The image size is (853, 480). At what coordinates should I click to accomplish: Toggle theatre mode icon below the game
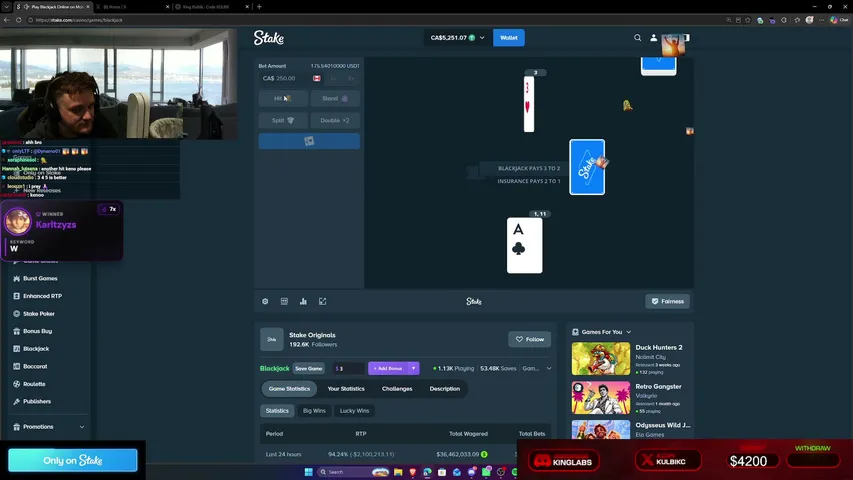[x=323, y=301]
